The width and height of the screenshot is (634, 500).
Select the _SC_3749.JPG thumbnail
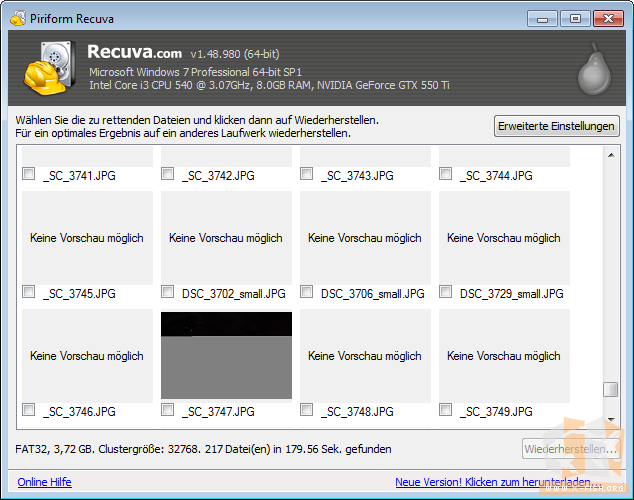pyautogui.click(x=505, y=356)
